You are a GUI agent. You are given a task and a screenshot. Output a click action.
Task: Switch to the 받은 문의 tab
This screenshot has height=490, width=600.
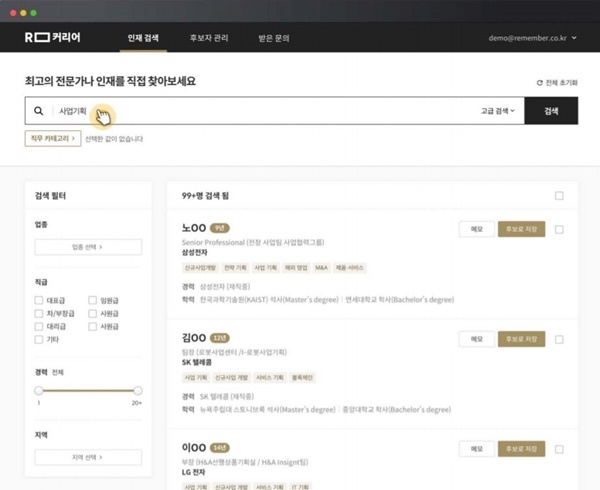pos(274,38)
